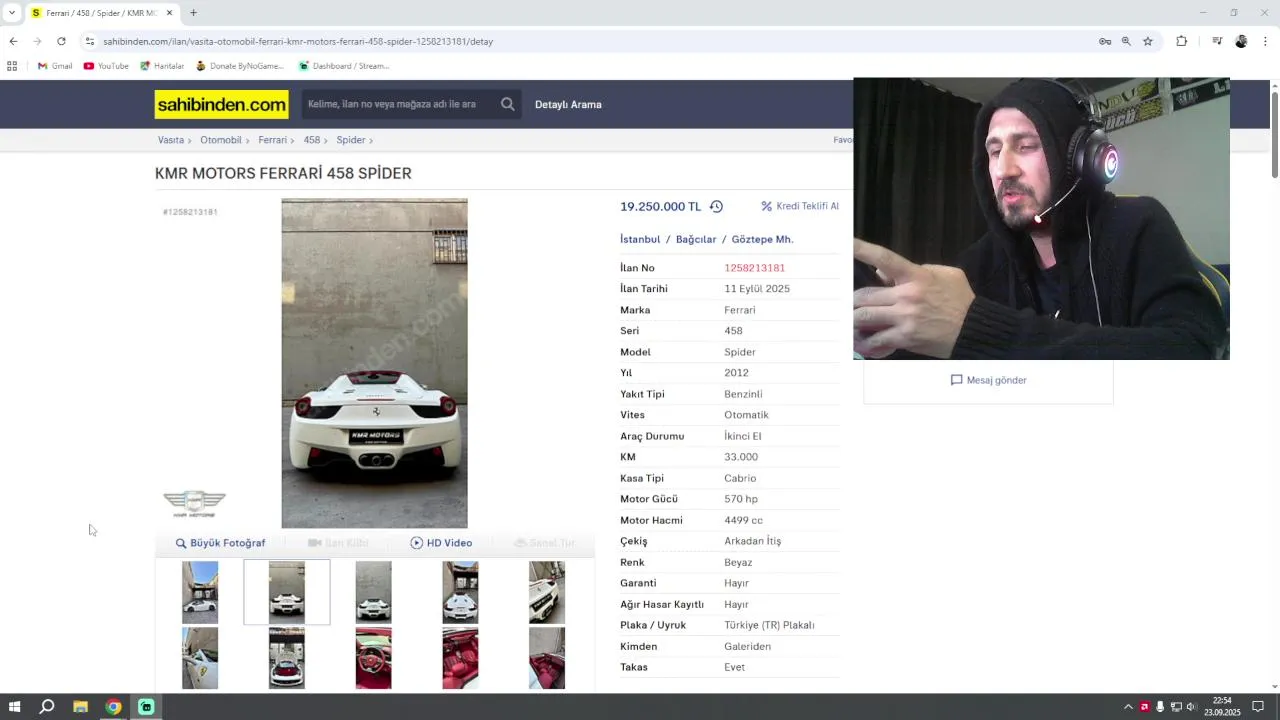Click the Mesaj gönder speech bubble icon

click(x=956, y=380)
